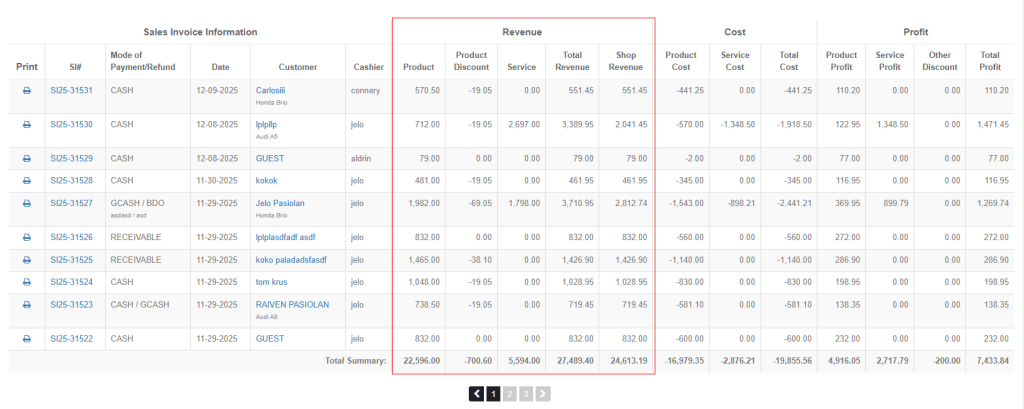Click printer icon on SI25-31529 row
The width and height of the screenshot is (1024, 409).
(x=27, y=159)
